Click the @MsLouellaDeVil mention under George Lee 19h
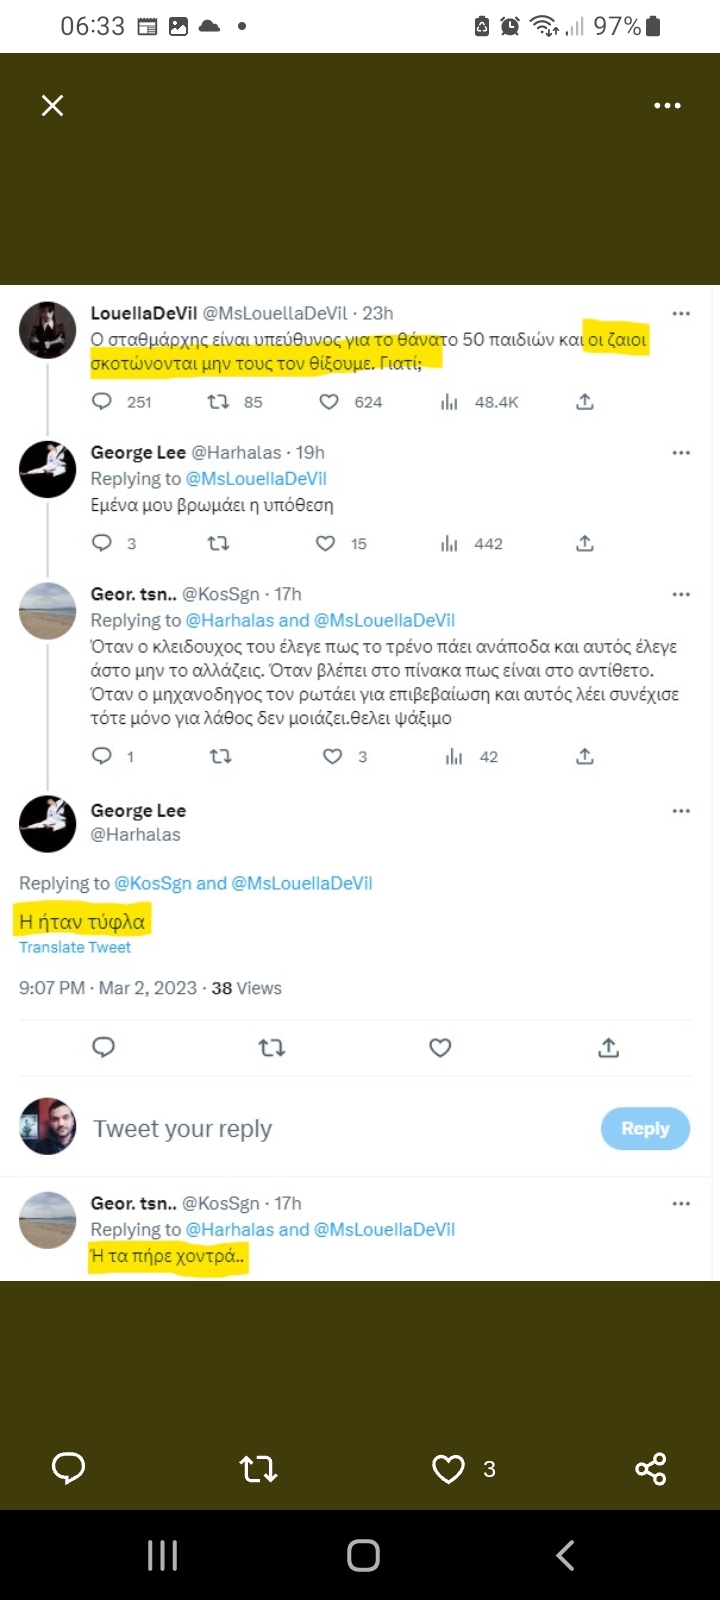The height and width of the screenshot is (1600, 720). [x=256, y=479]
